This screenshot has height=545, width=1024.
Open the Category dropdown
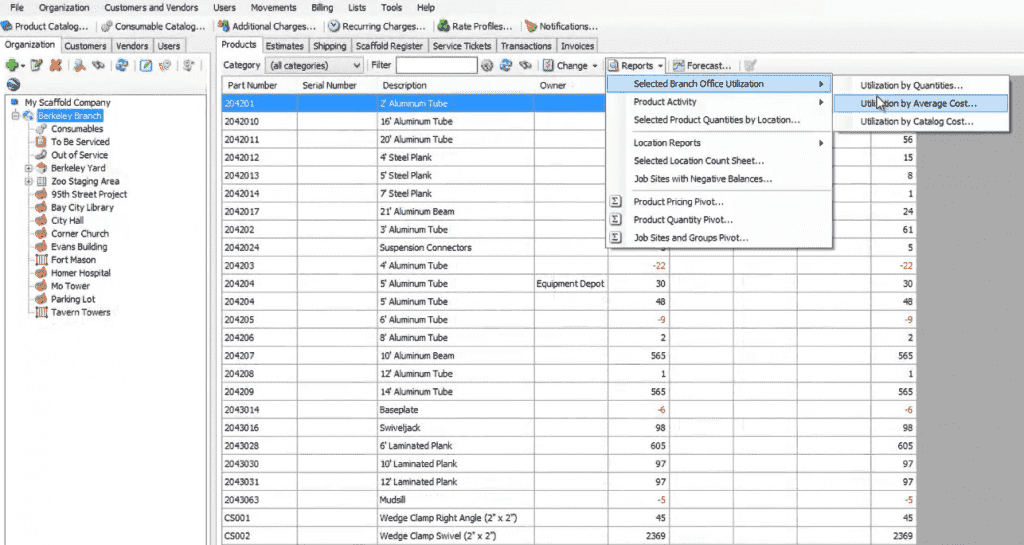coord(314,65)
